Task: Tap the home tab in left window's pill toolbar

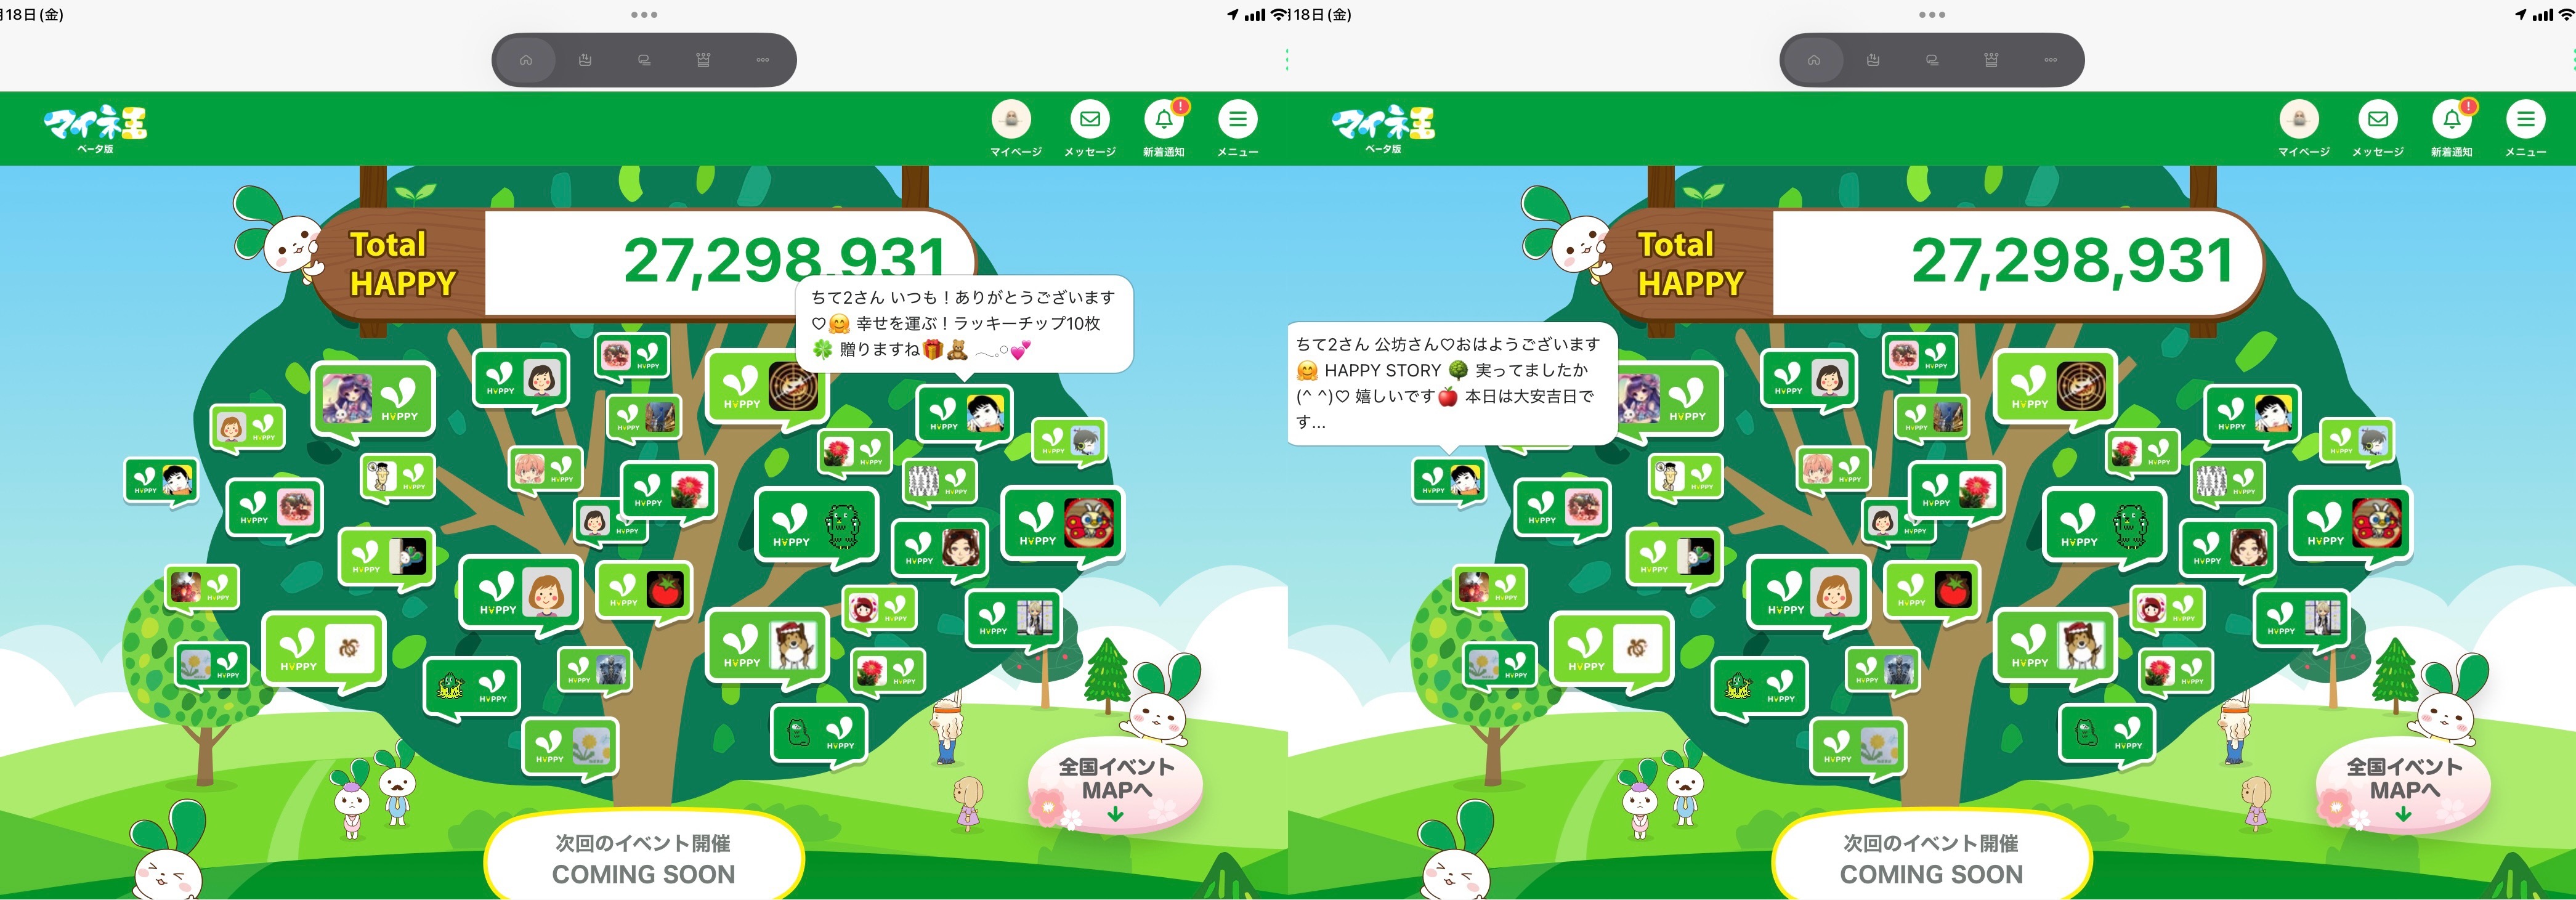Action: (x=526, y=60)
